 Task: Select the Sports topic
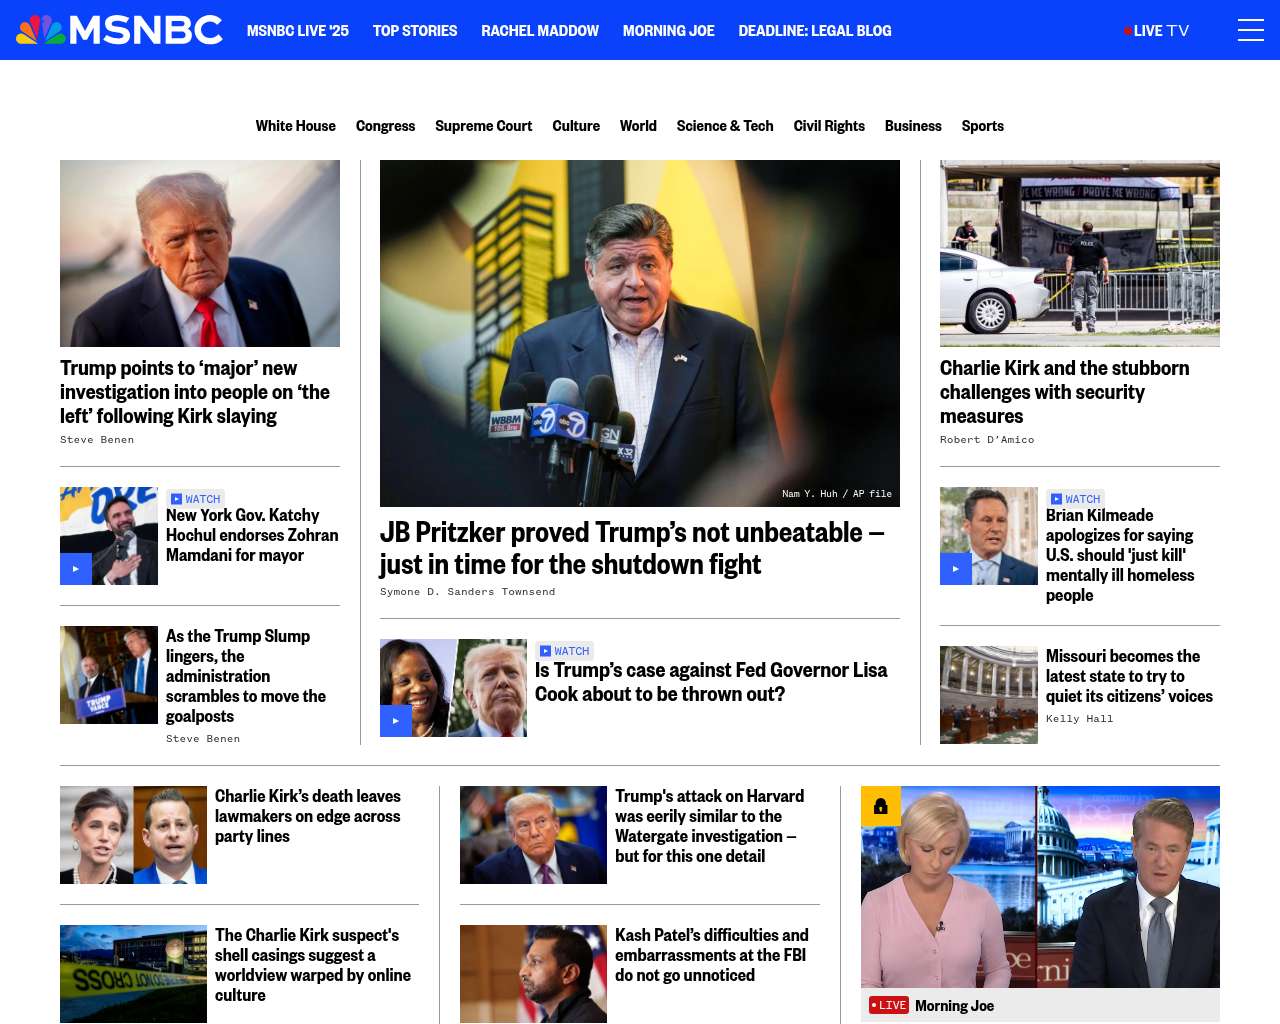pyautogui.click(x=983, y=126)
